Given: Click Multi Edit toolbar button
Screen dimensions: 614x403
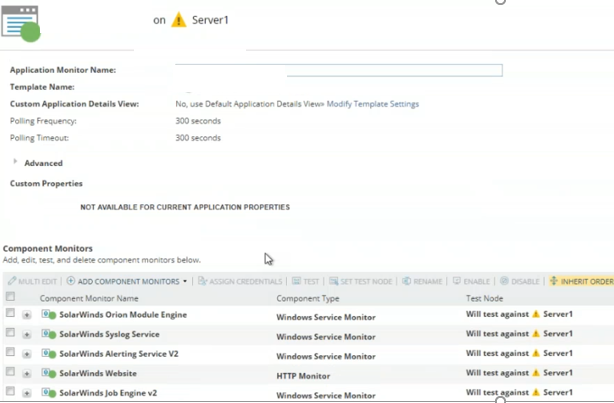Looking at the screenshot, I should pos(33,281).
